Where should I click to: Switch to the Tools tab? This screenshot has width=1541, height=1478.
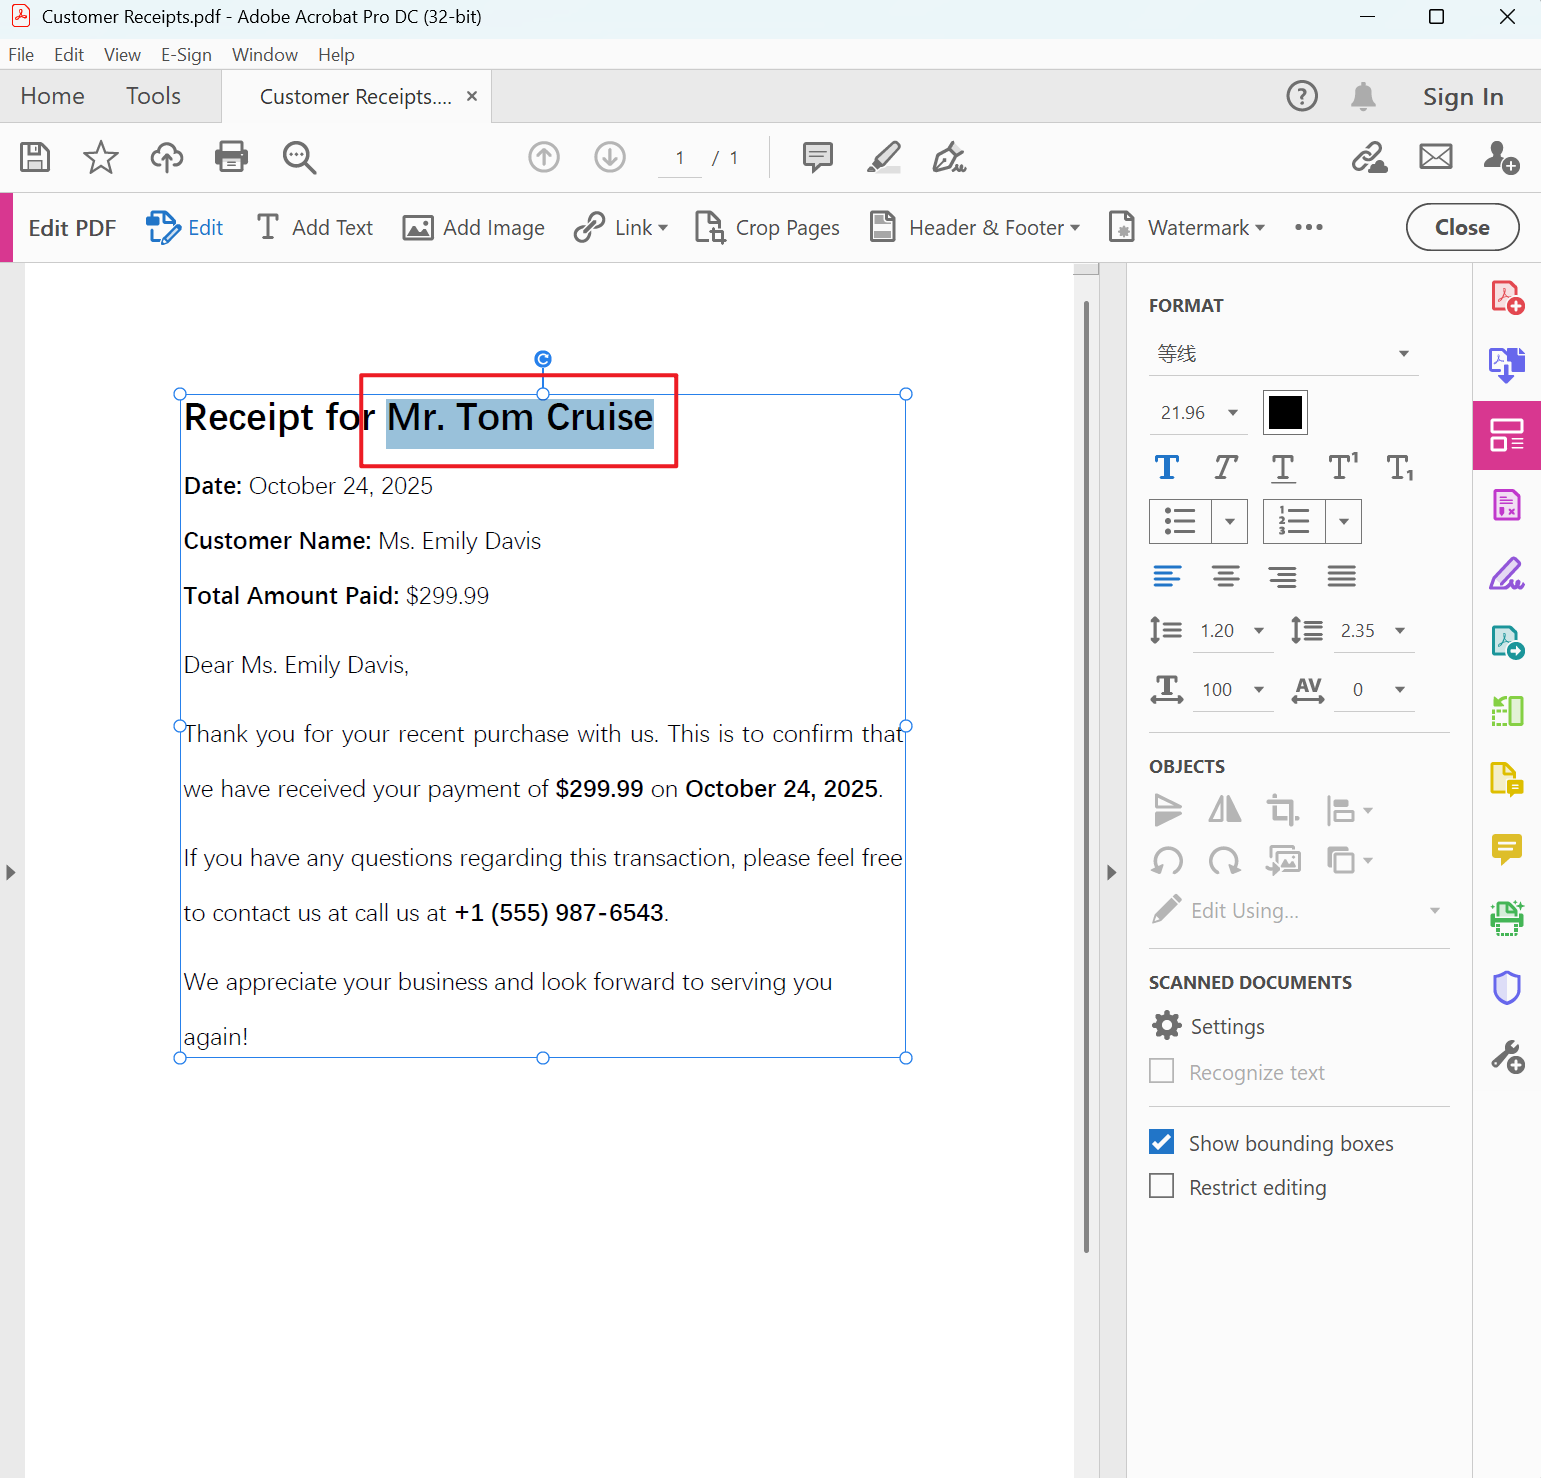[153, 96]
